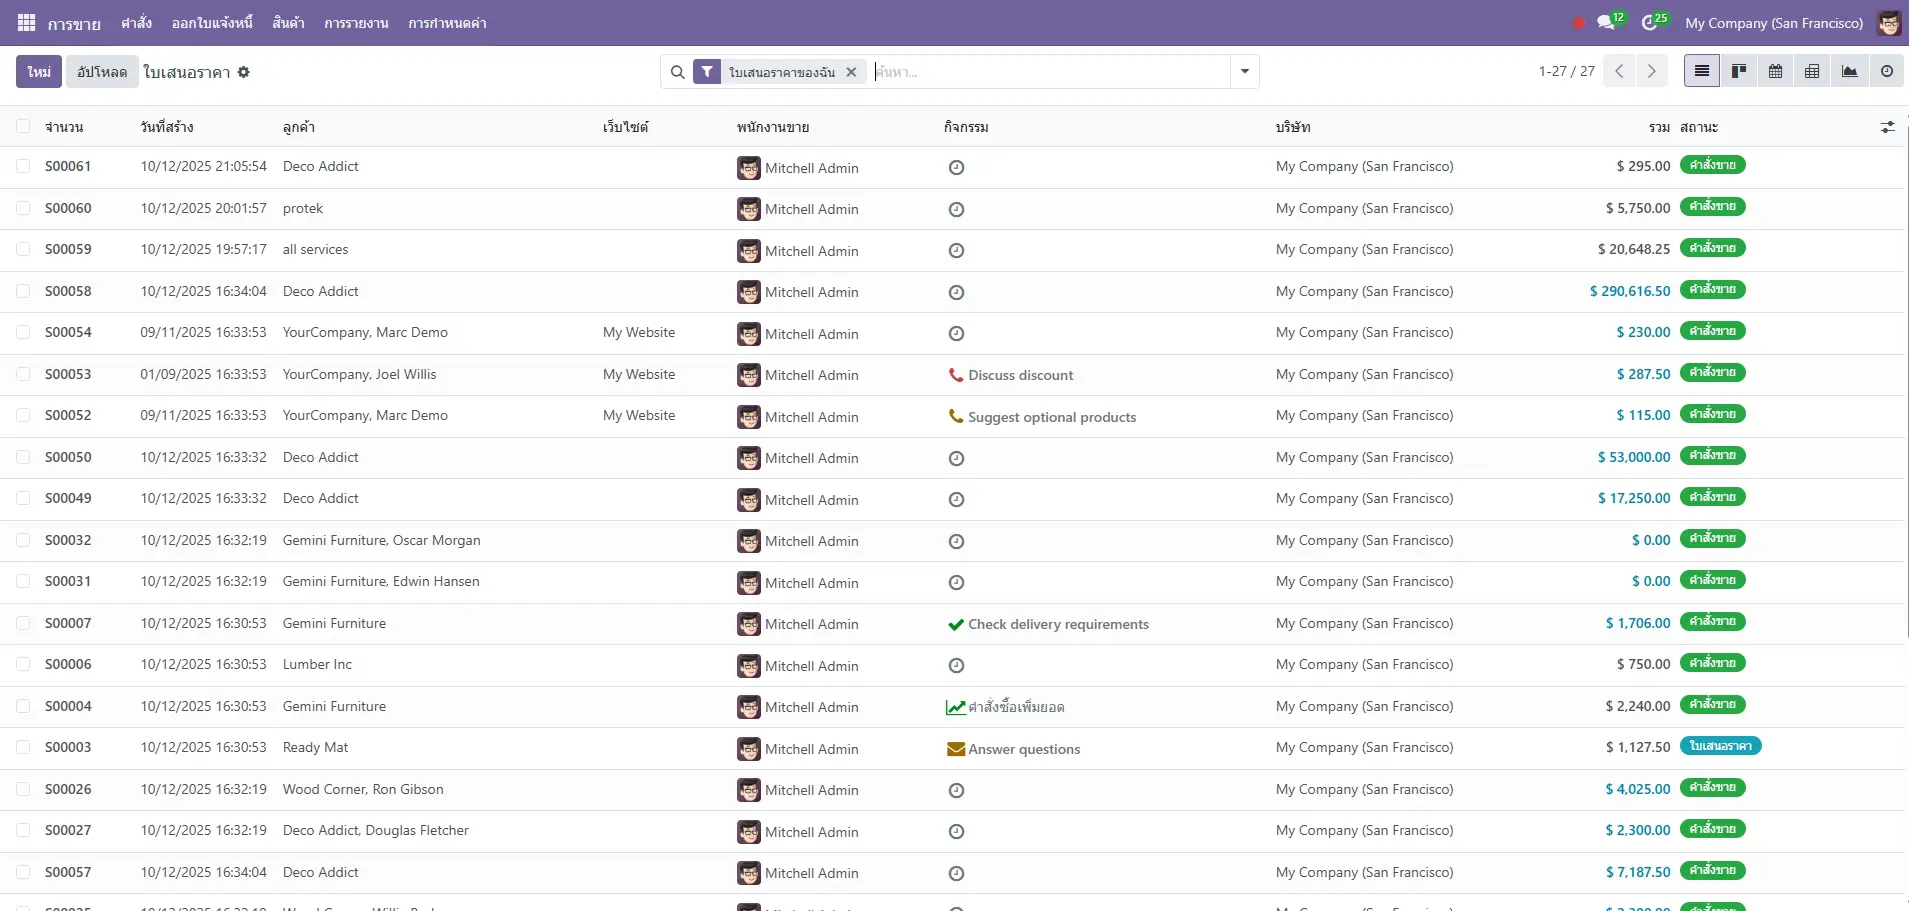1909x911 pixels.
Task: Switch to Pivot table view
Action: pos(1812,71)
